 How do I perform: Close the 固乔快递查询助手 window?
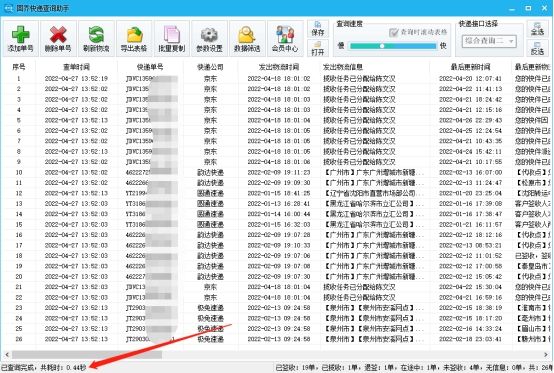pos(544,8)
